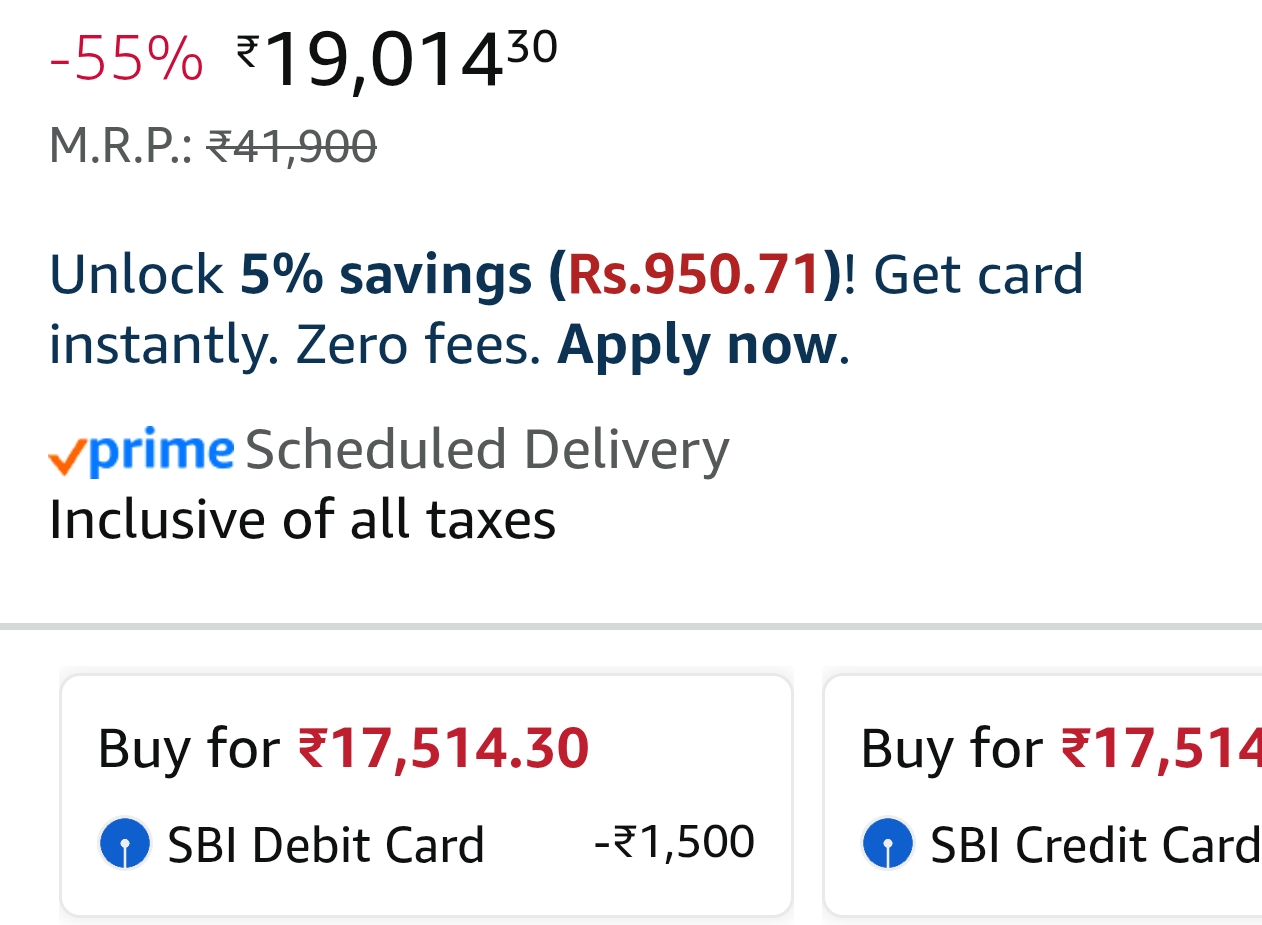This screenshot has height=925, width=1262.
Task: Click the SBI logo beside Credit Card
Action: tap(887, 844)
